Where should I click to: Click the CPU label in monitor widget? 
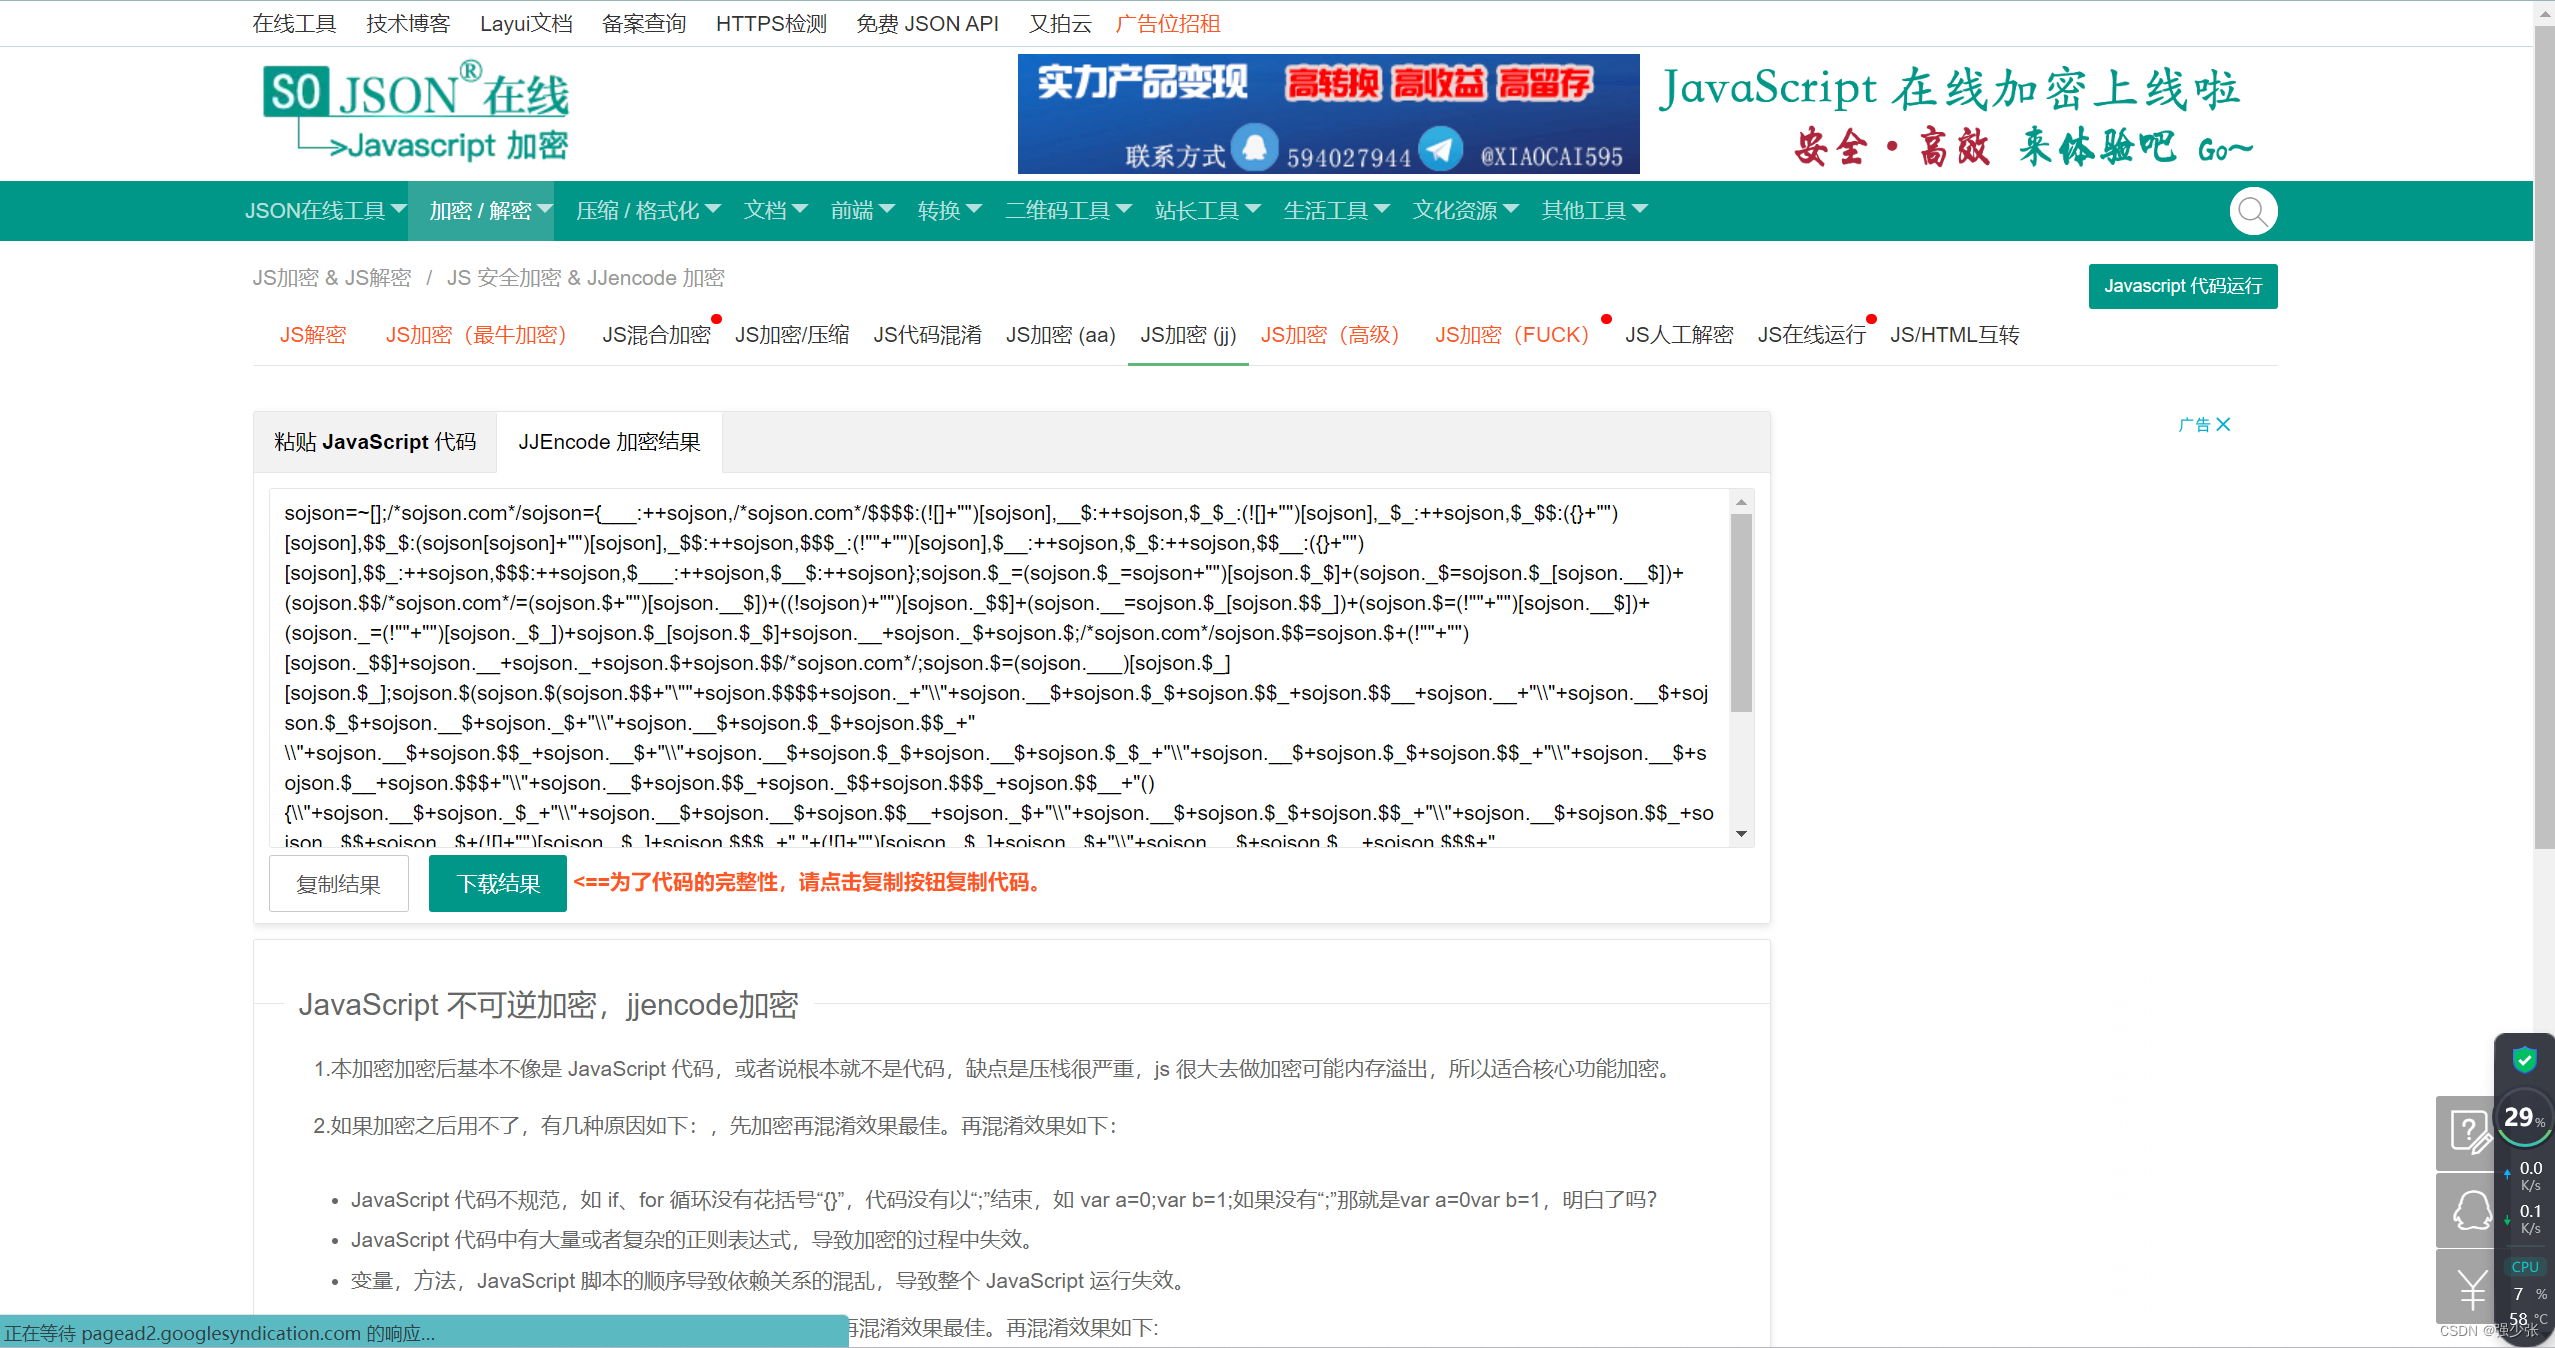(x=2524, y=1266)
